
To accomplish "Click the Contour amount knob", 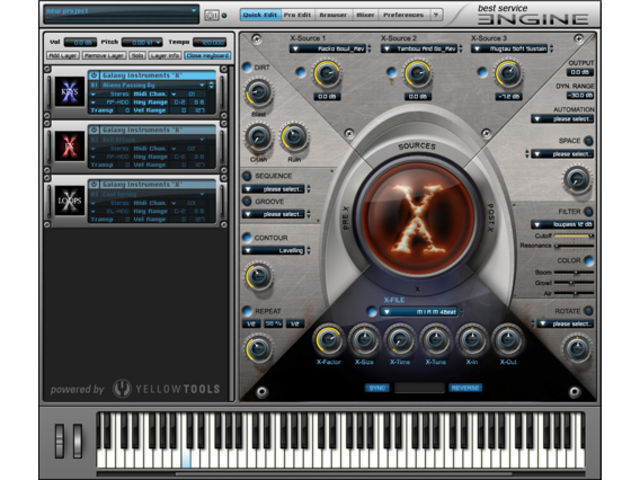I will (258, 277).
